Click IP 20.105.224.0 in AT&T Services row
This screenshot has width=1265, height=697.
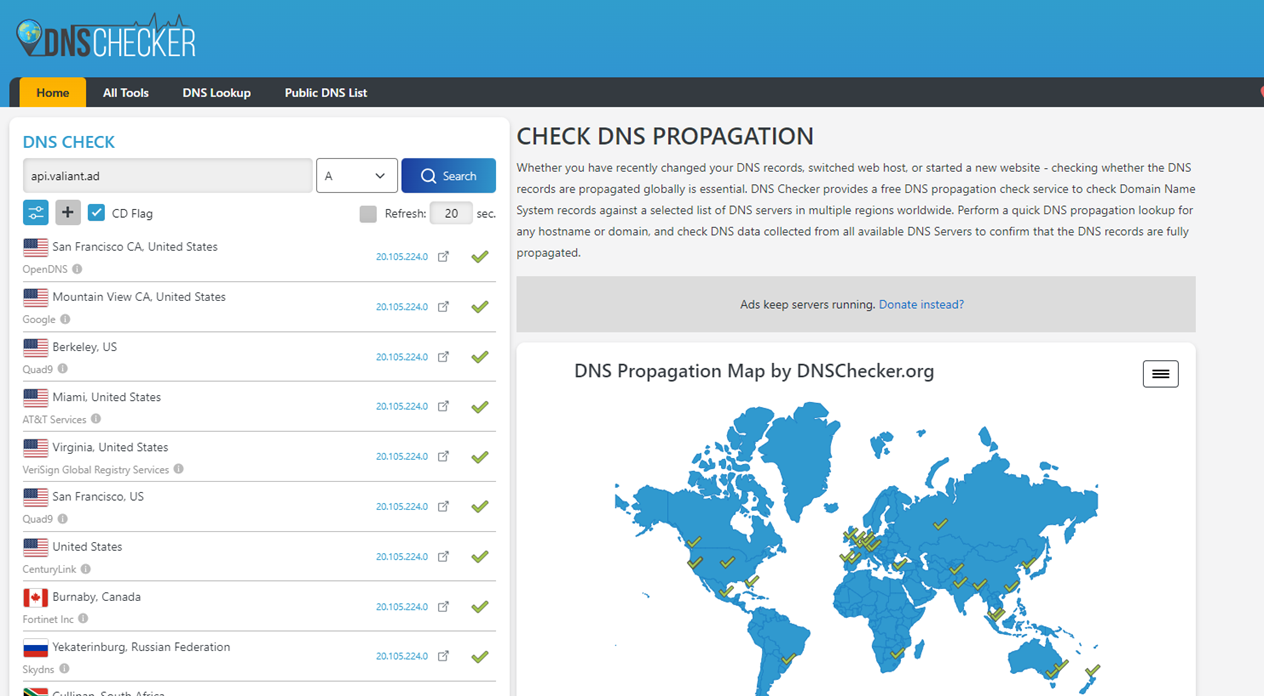click(x=402, y=407)
